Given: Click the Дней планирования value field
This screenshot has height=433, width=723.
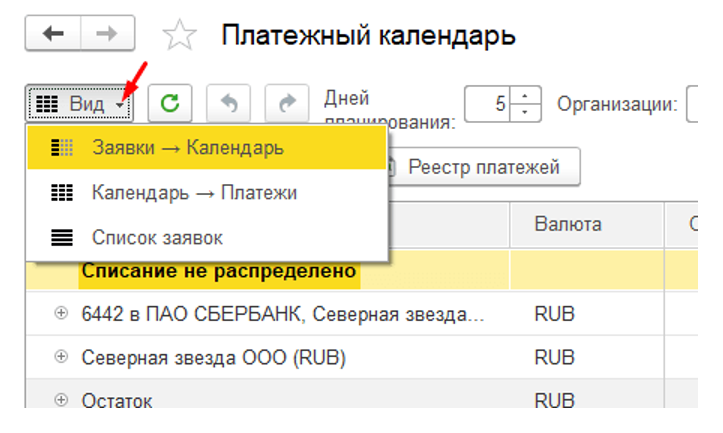Looking at the screenshot, I should coord(487,104).
